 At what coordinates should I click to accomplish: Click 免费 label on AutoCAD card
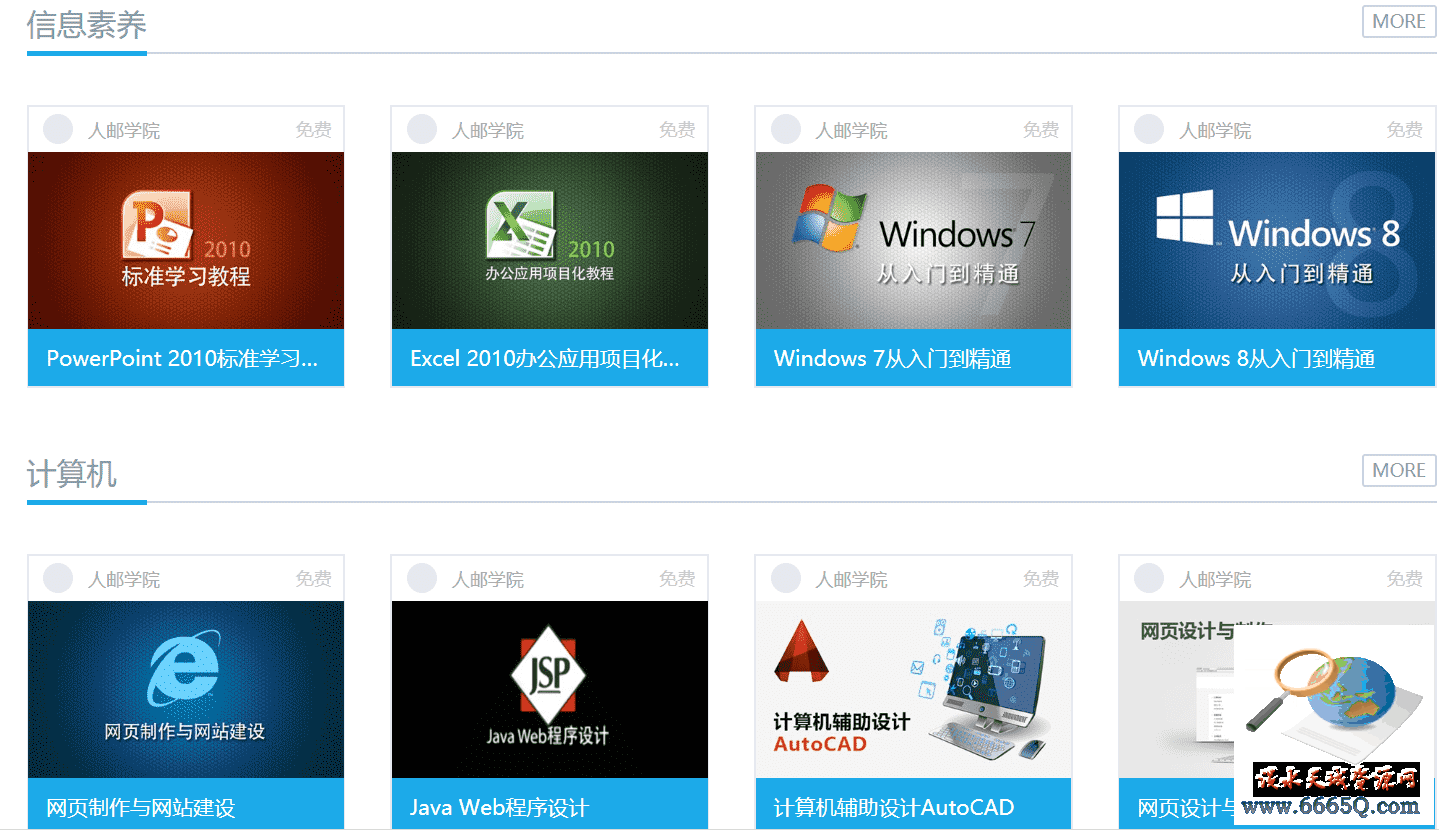(x=1041, y=578)
